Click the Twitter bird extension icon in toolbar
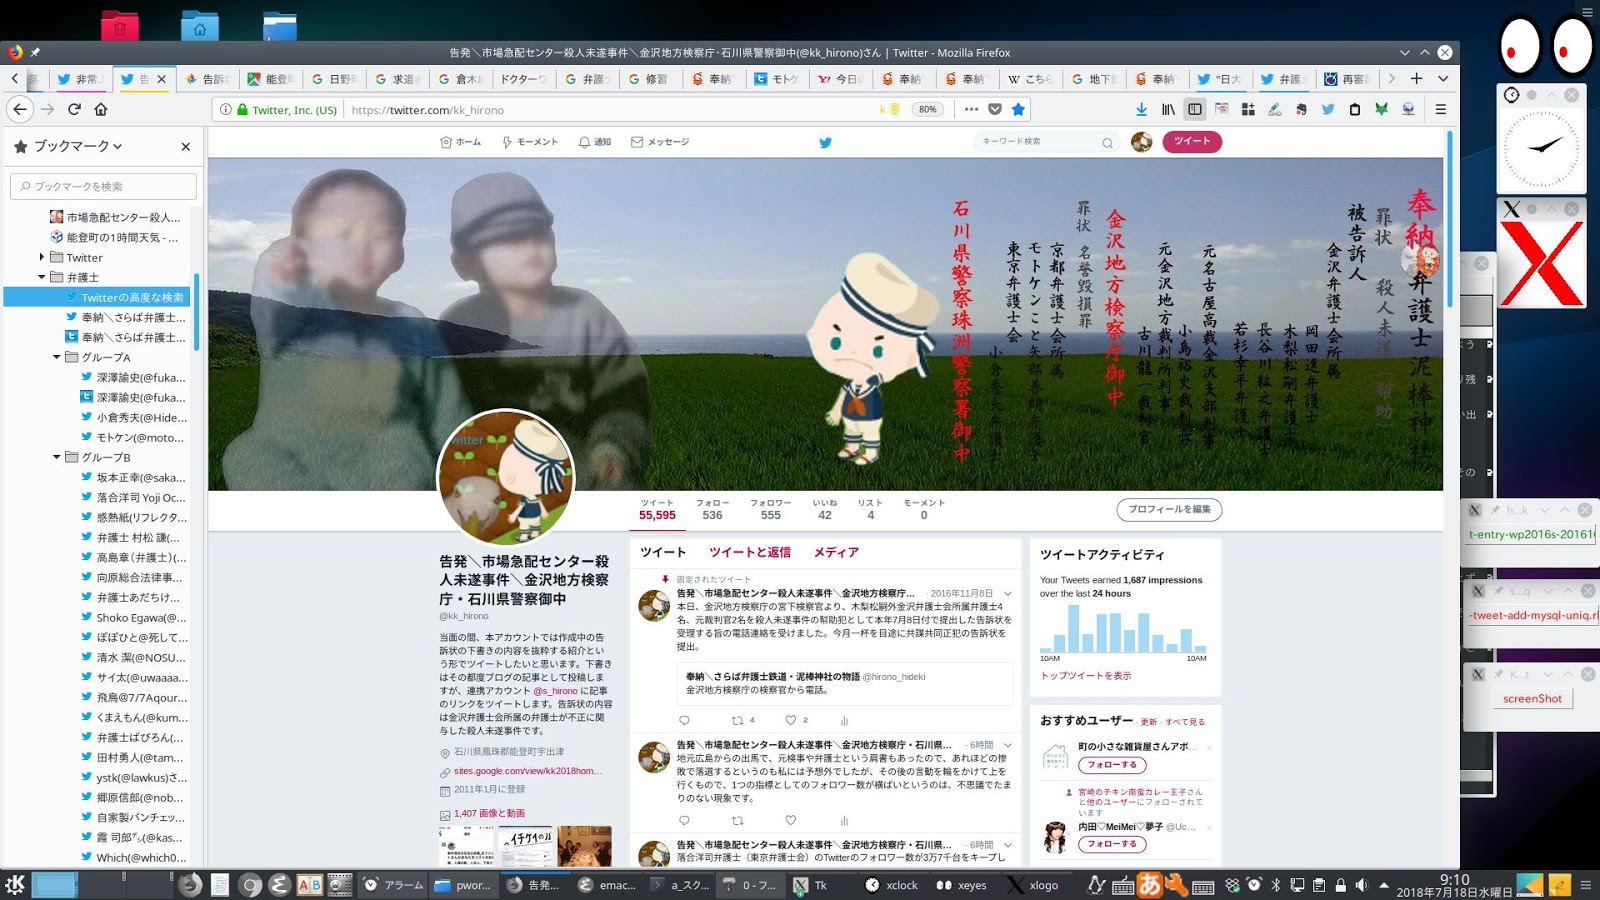The image size is (1600, 900). [x=1328, y=109]
